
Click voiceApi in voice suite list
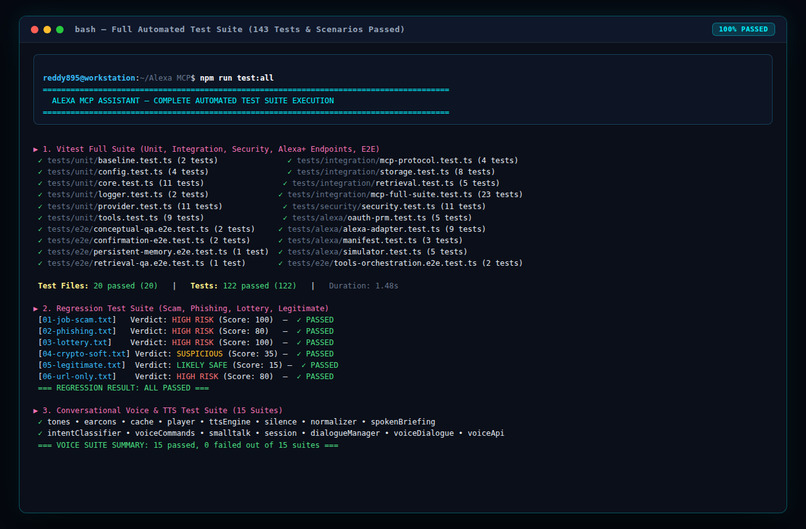[x=486, y=433]
